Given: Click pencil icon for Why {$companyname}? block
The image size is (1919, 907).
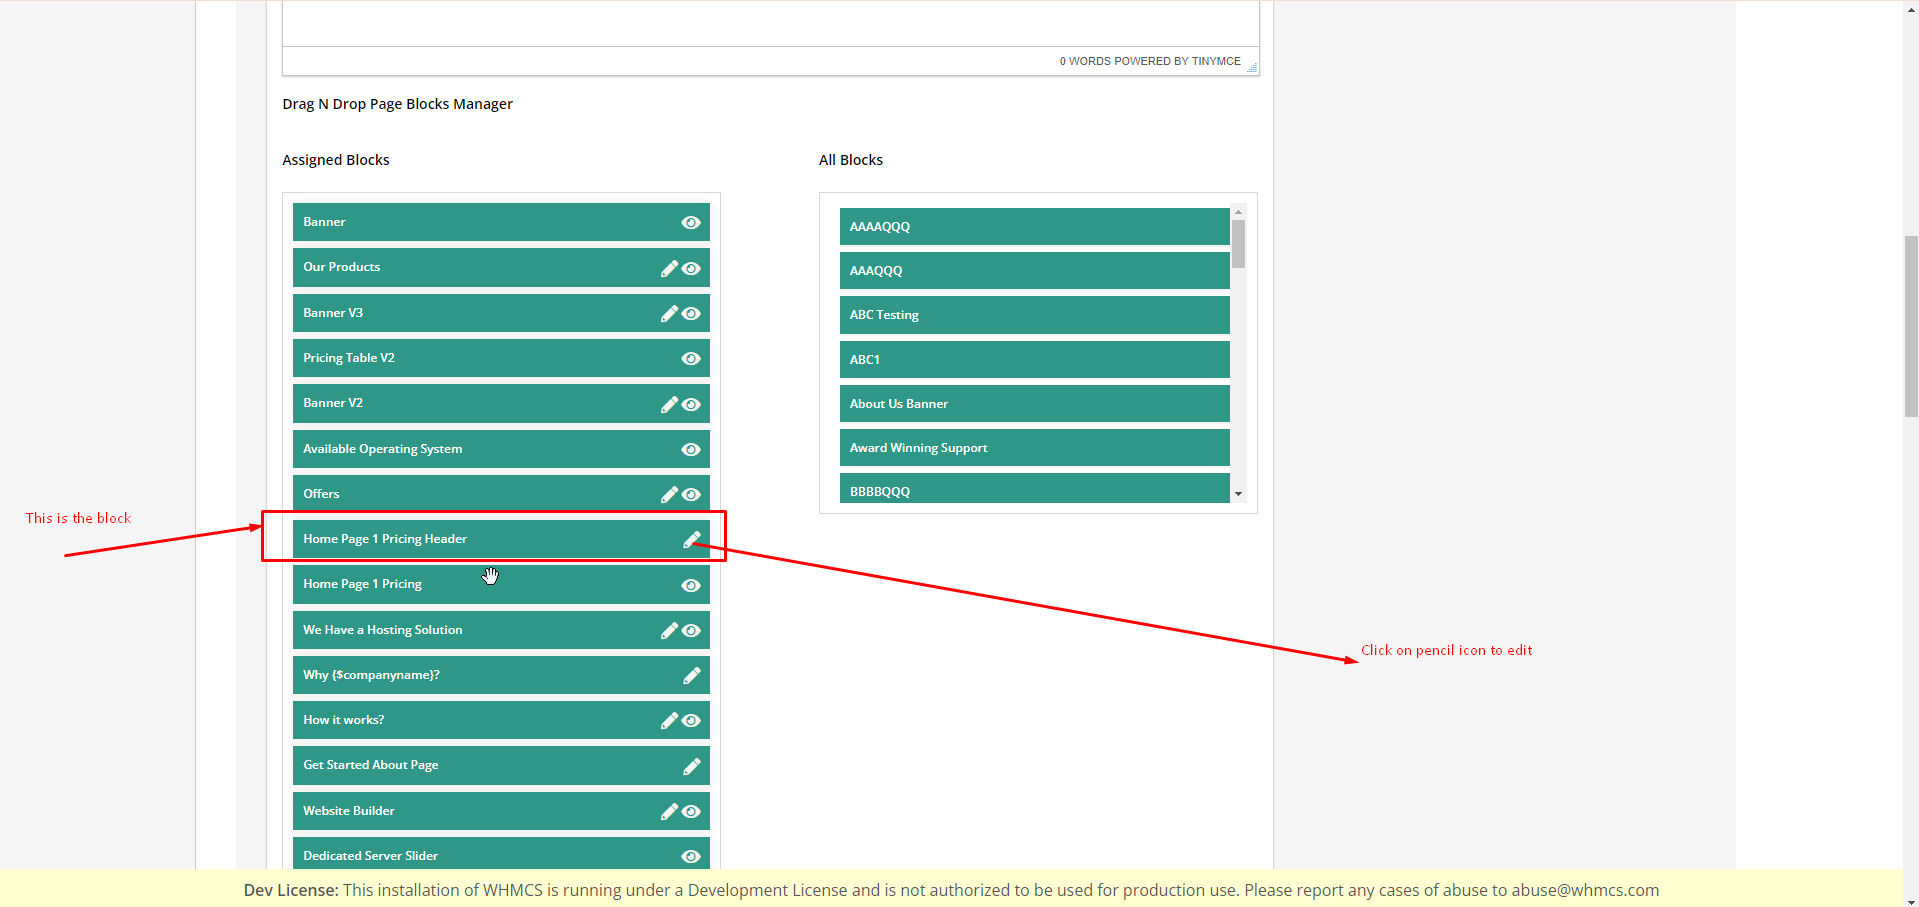Looking at the screenshot, I should tap(691, 676).
